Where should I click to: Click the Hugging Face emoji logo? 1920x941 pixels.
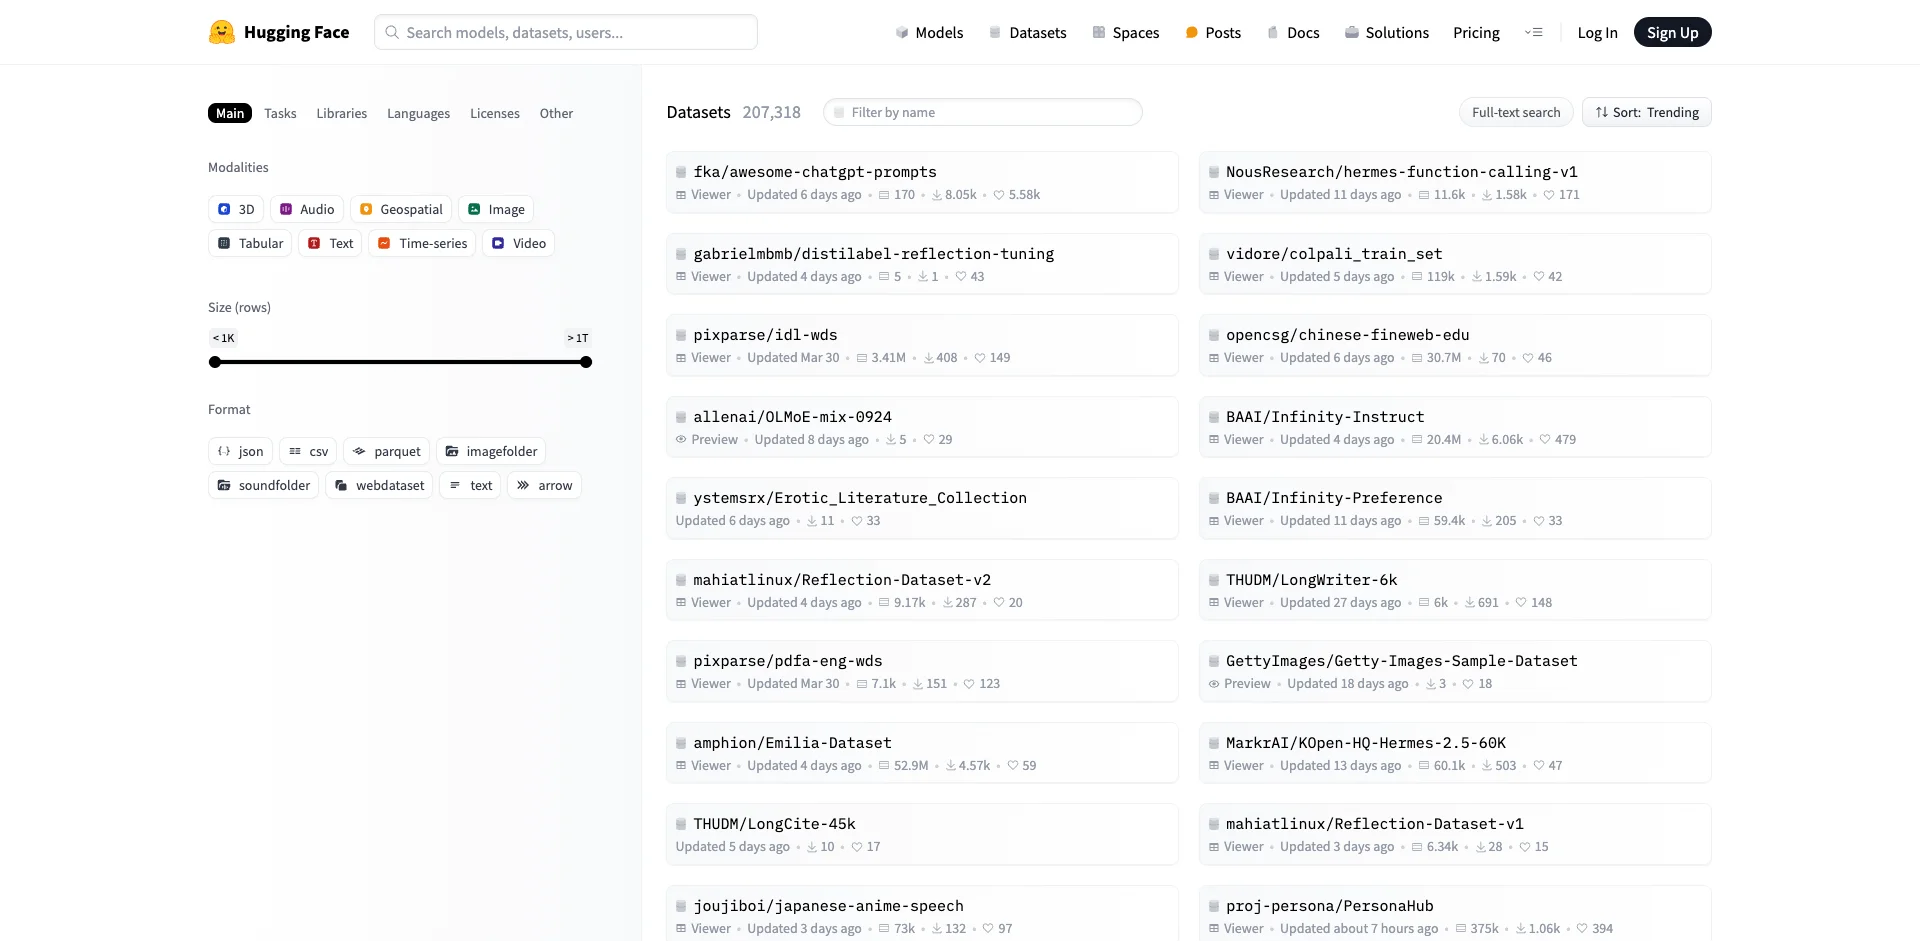coord(222,32)
